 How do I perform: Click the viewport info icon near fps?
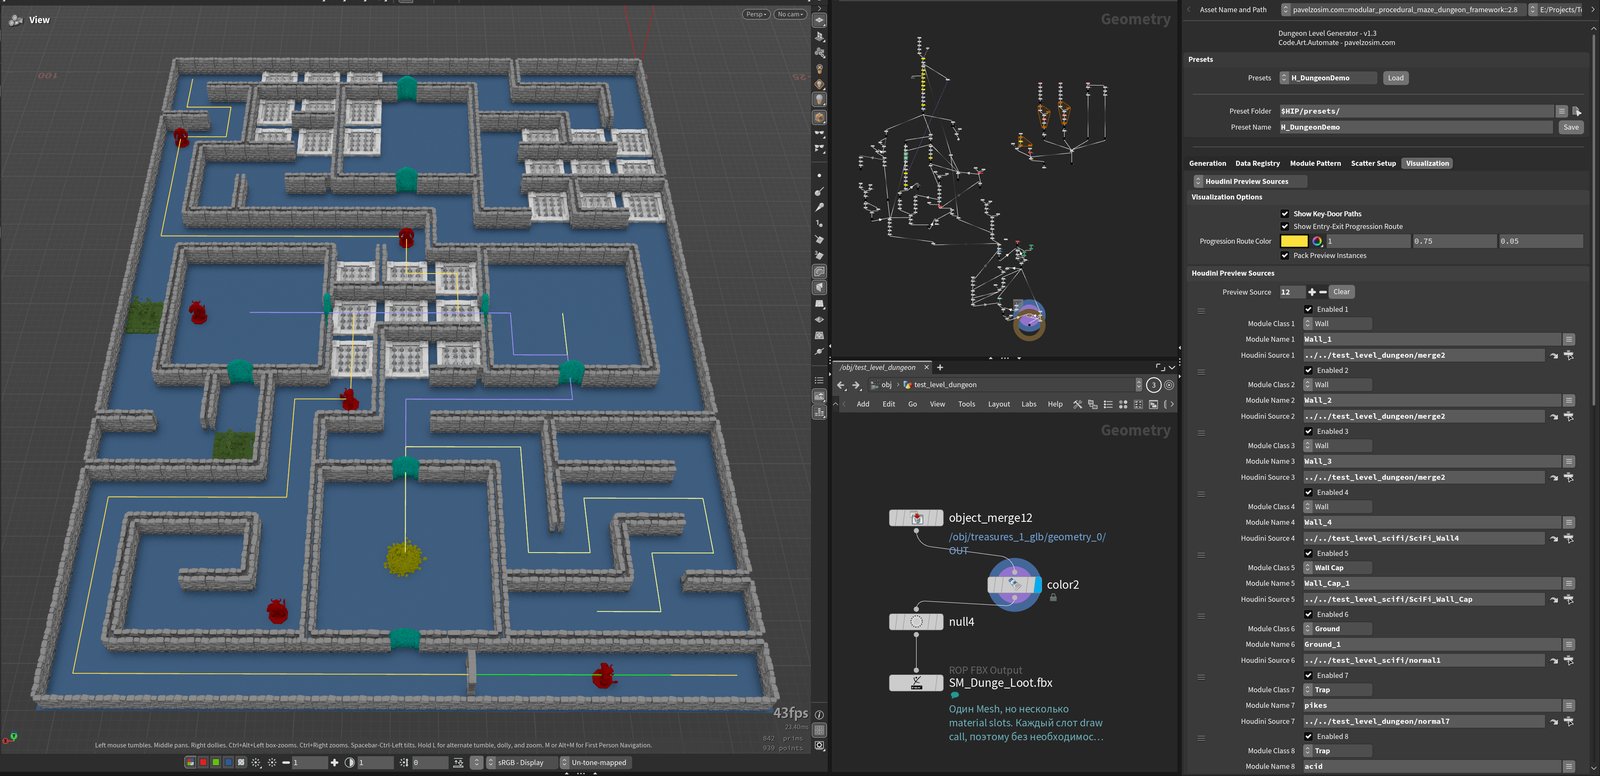819,714
